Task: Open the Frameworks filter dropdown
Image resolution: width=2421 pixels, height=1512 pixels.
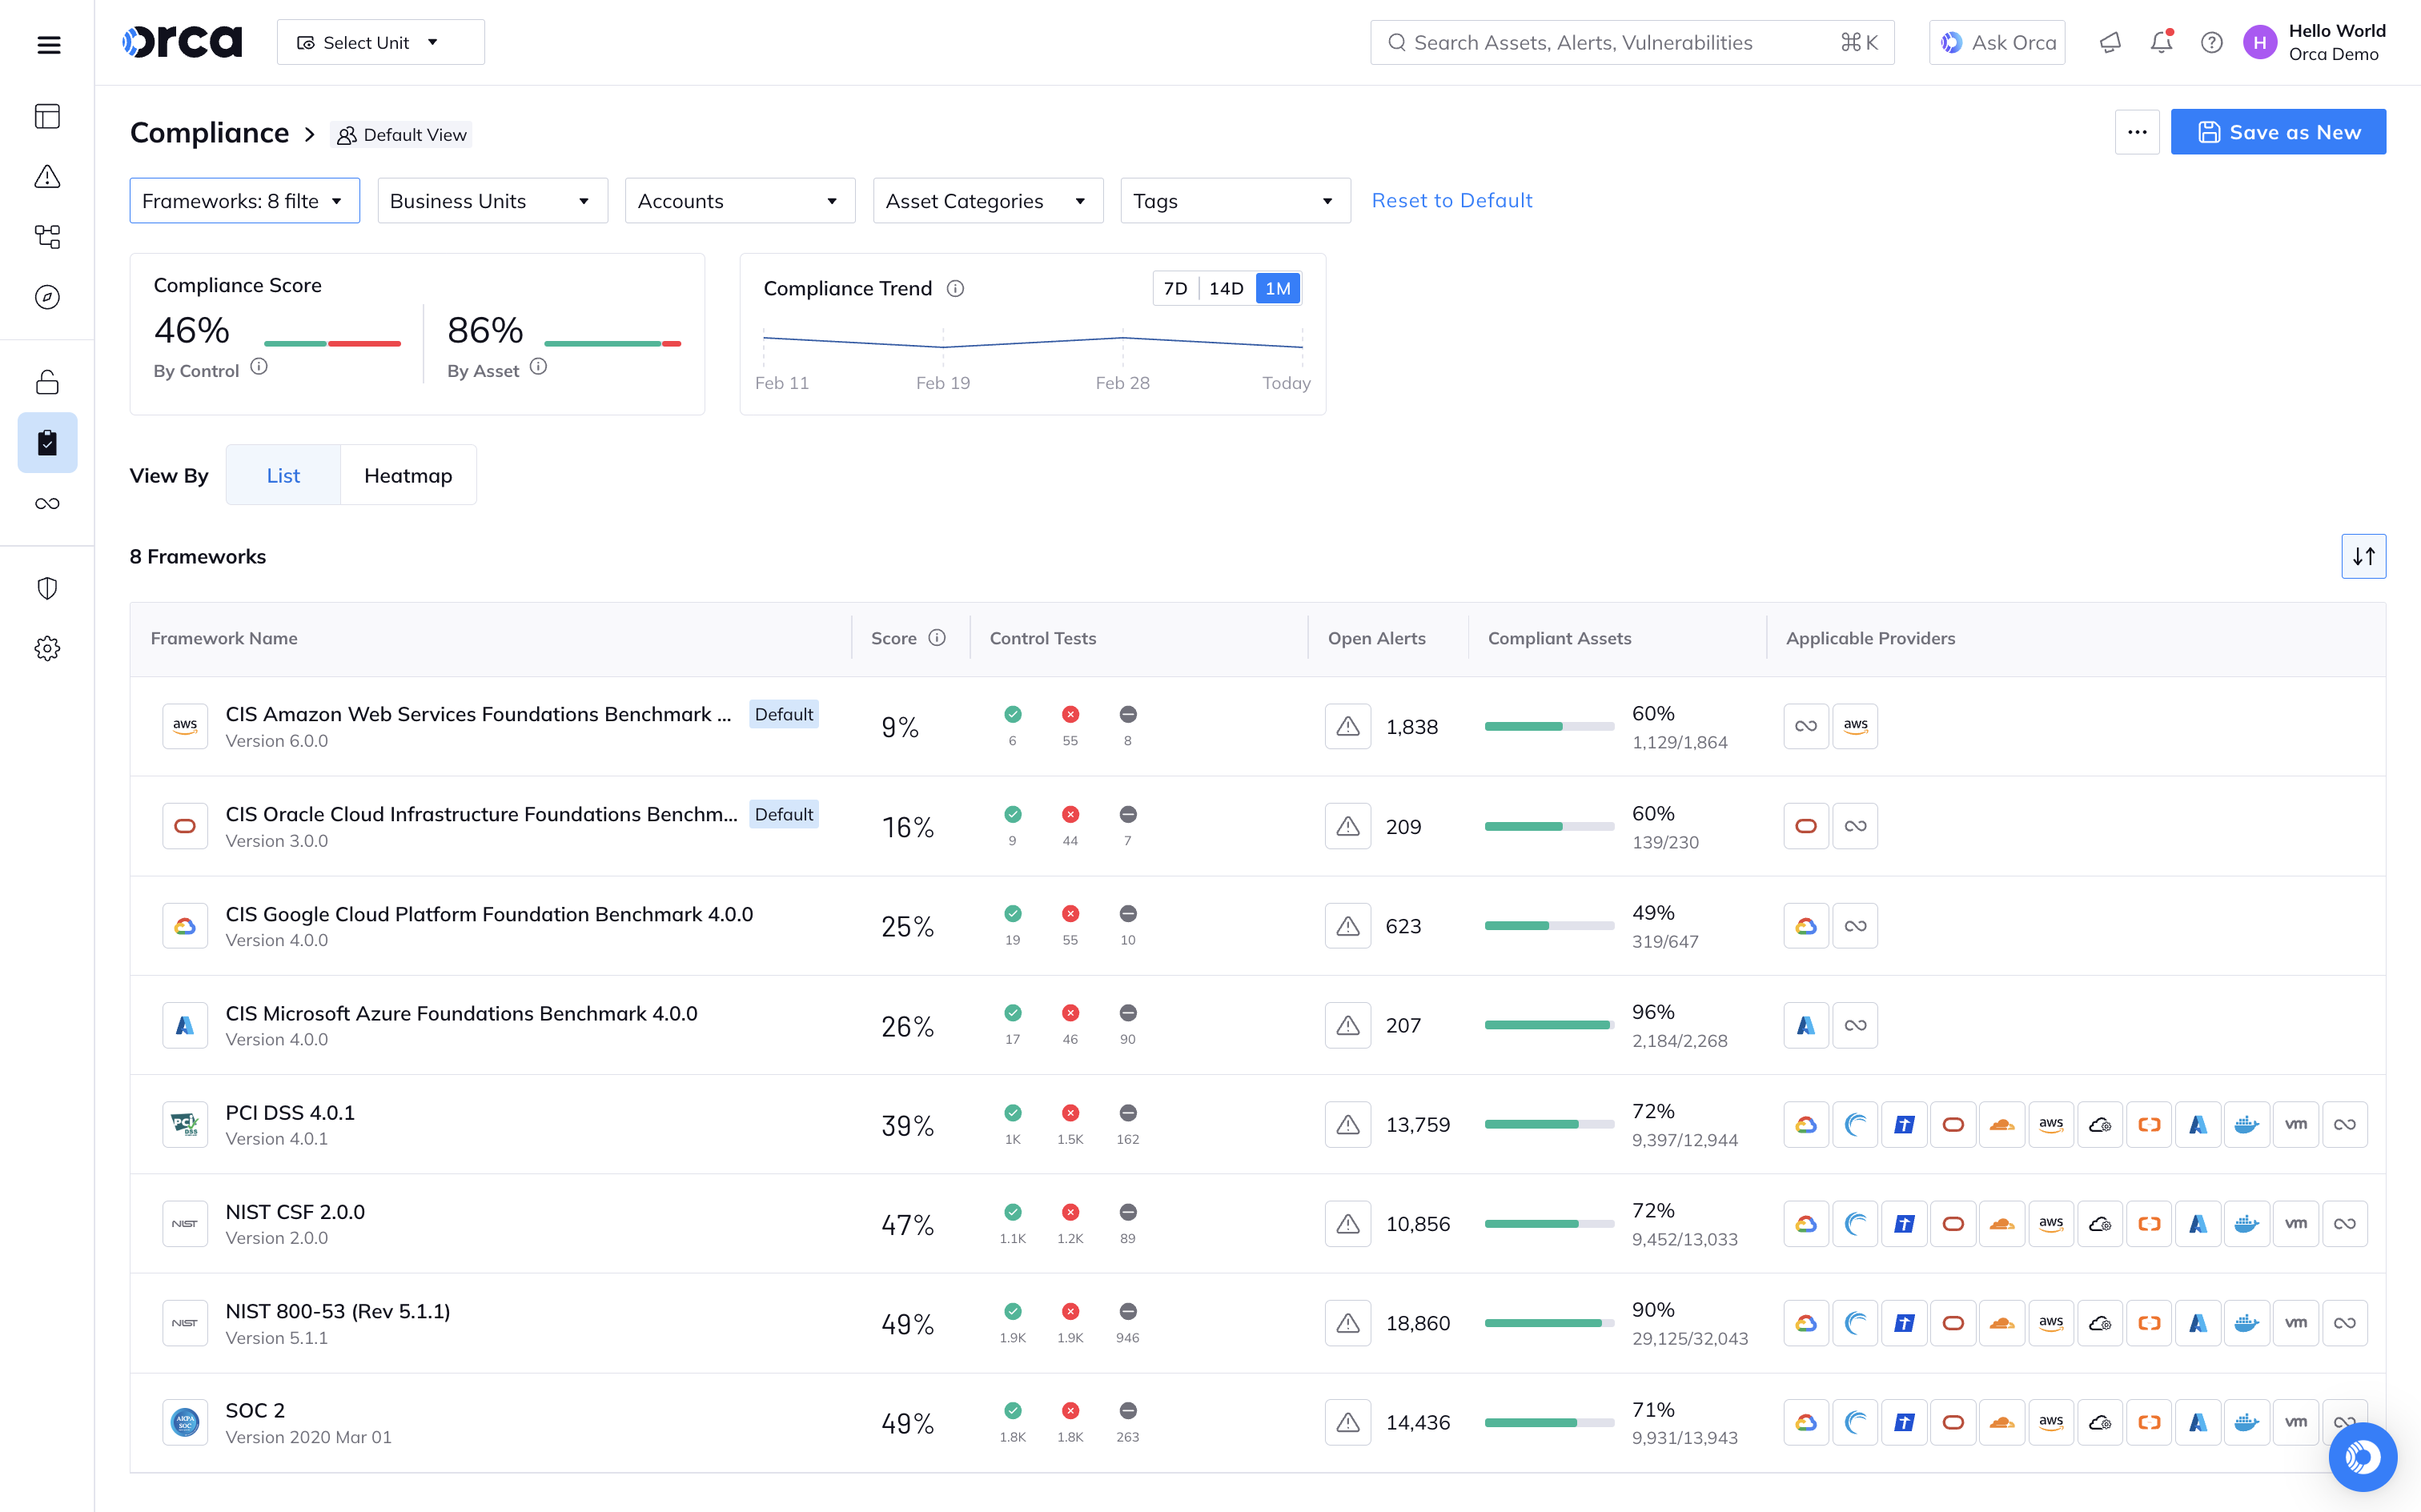Action: (244, 200)
